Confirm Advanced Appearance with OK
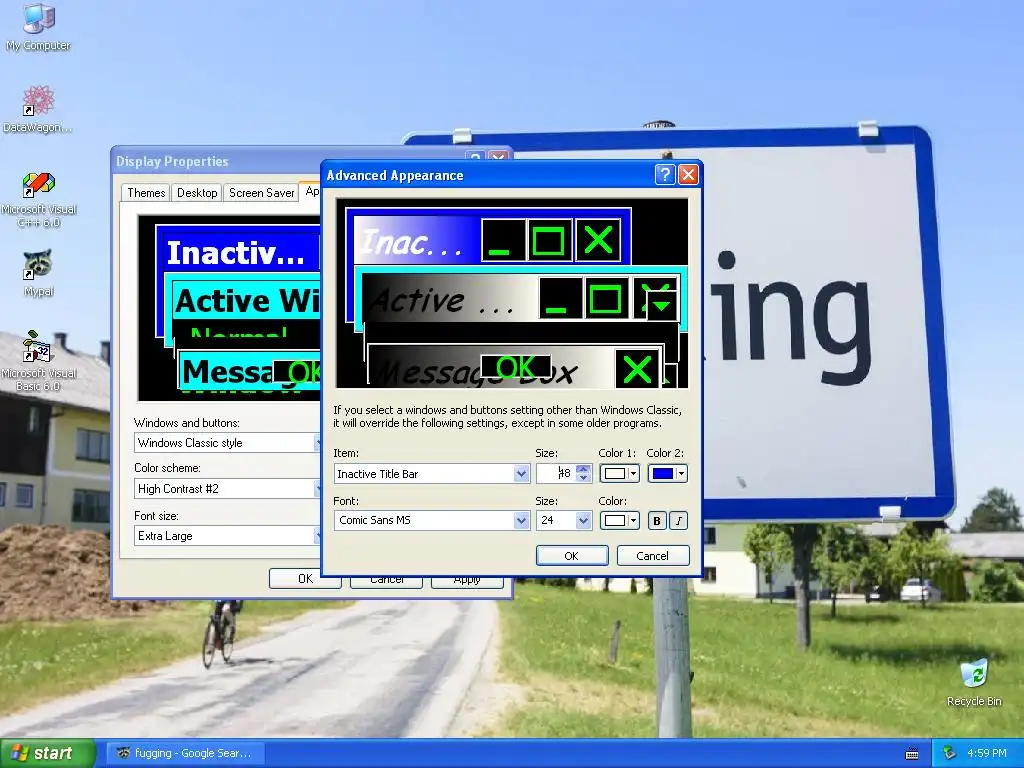The width and height of the screenshot is (1024, 768). coord(571,556)
